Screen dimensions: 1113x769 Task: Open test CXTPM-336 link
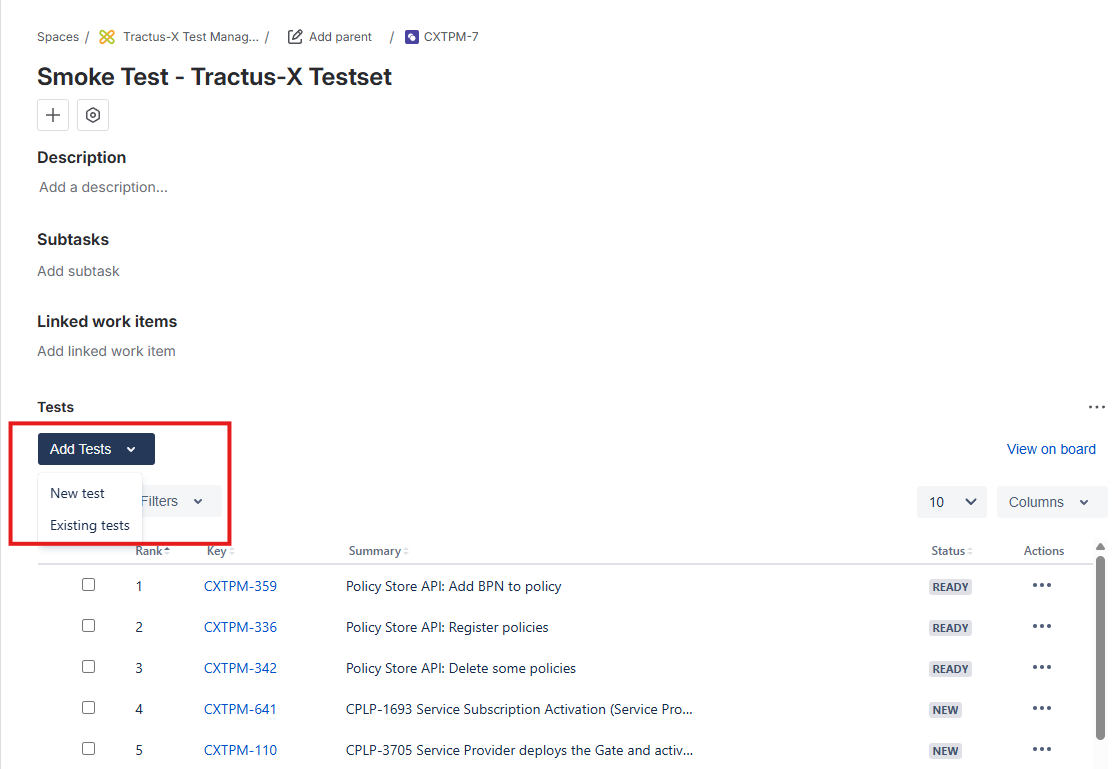(x=241, y=628)
